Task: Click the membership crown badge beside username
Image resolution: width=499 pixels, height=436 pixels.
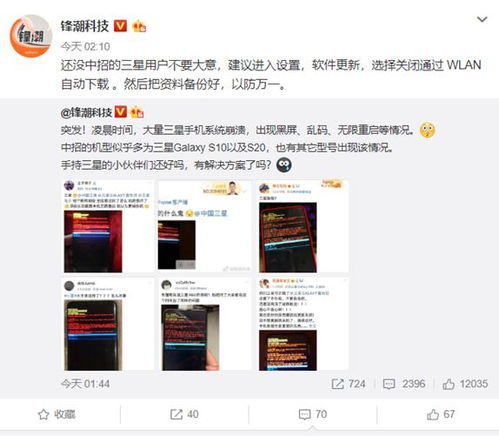Action: (x=139, y=26)
